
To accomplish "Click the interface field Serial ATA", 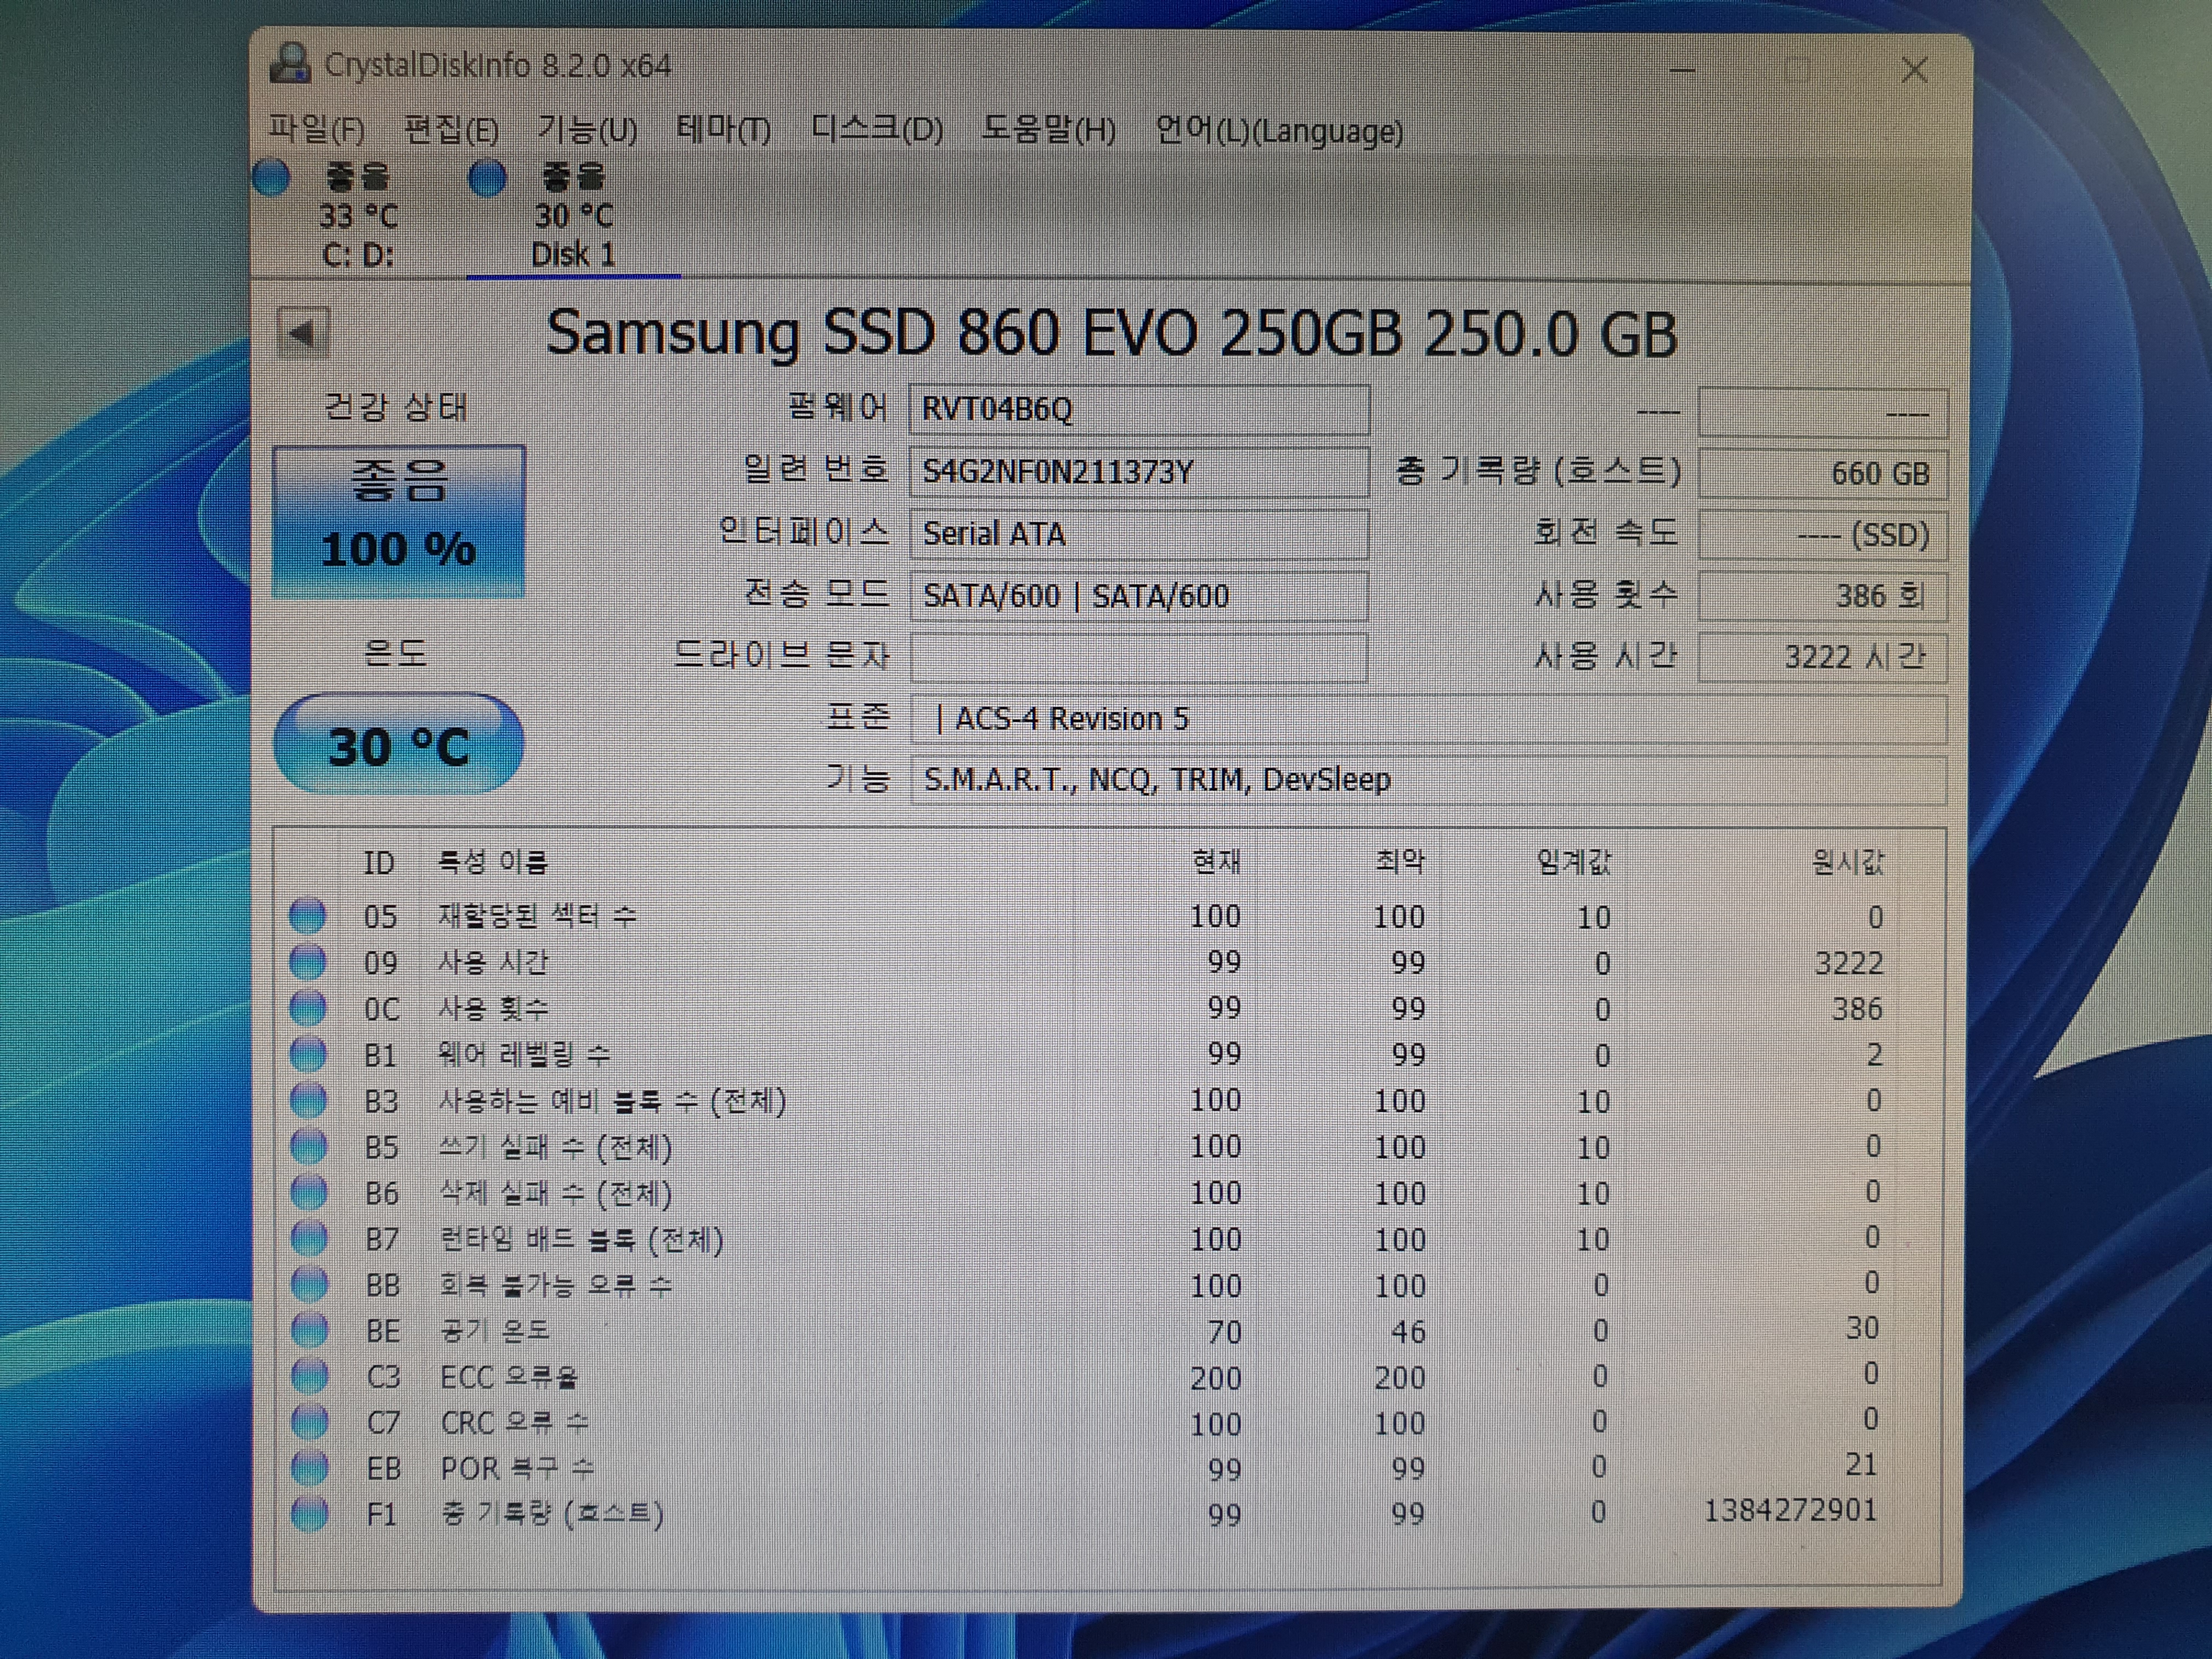I will point(1139,534).
